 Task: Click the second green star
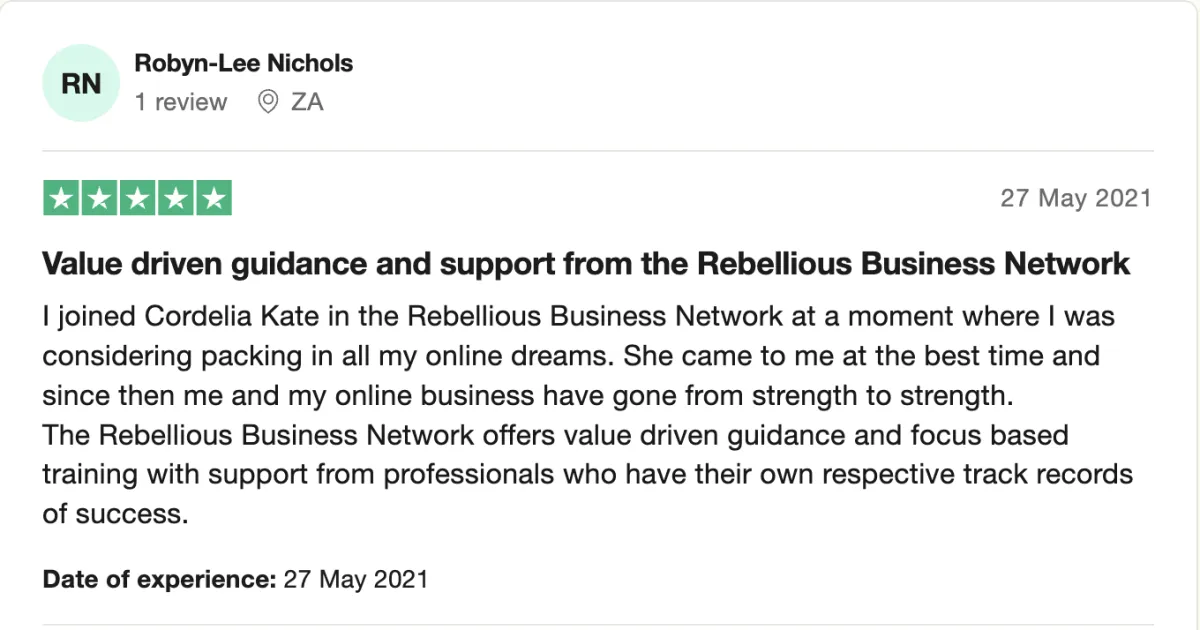pyautogui.click(x=100, y=198)
